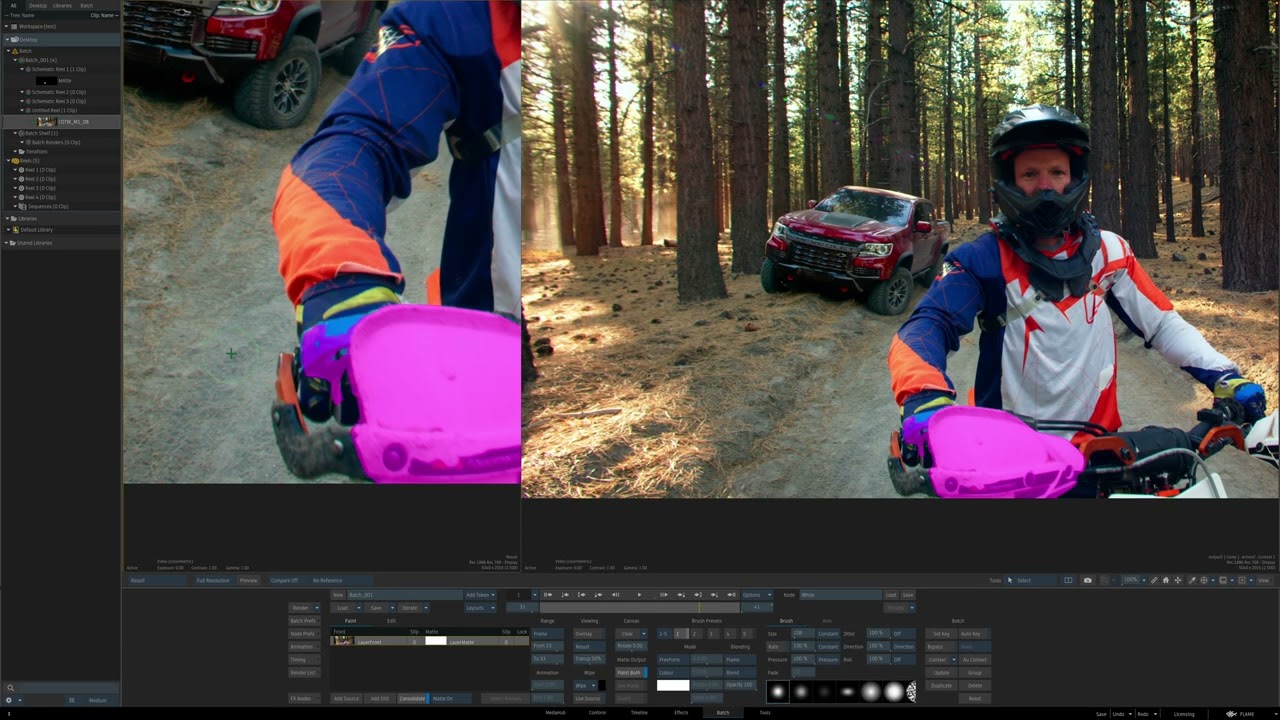The height and width of the screenshot is (720, 1280).
Task: Toggle the Jitter Off button
Action: (x=903, y=634)
